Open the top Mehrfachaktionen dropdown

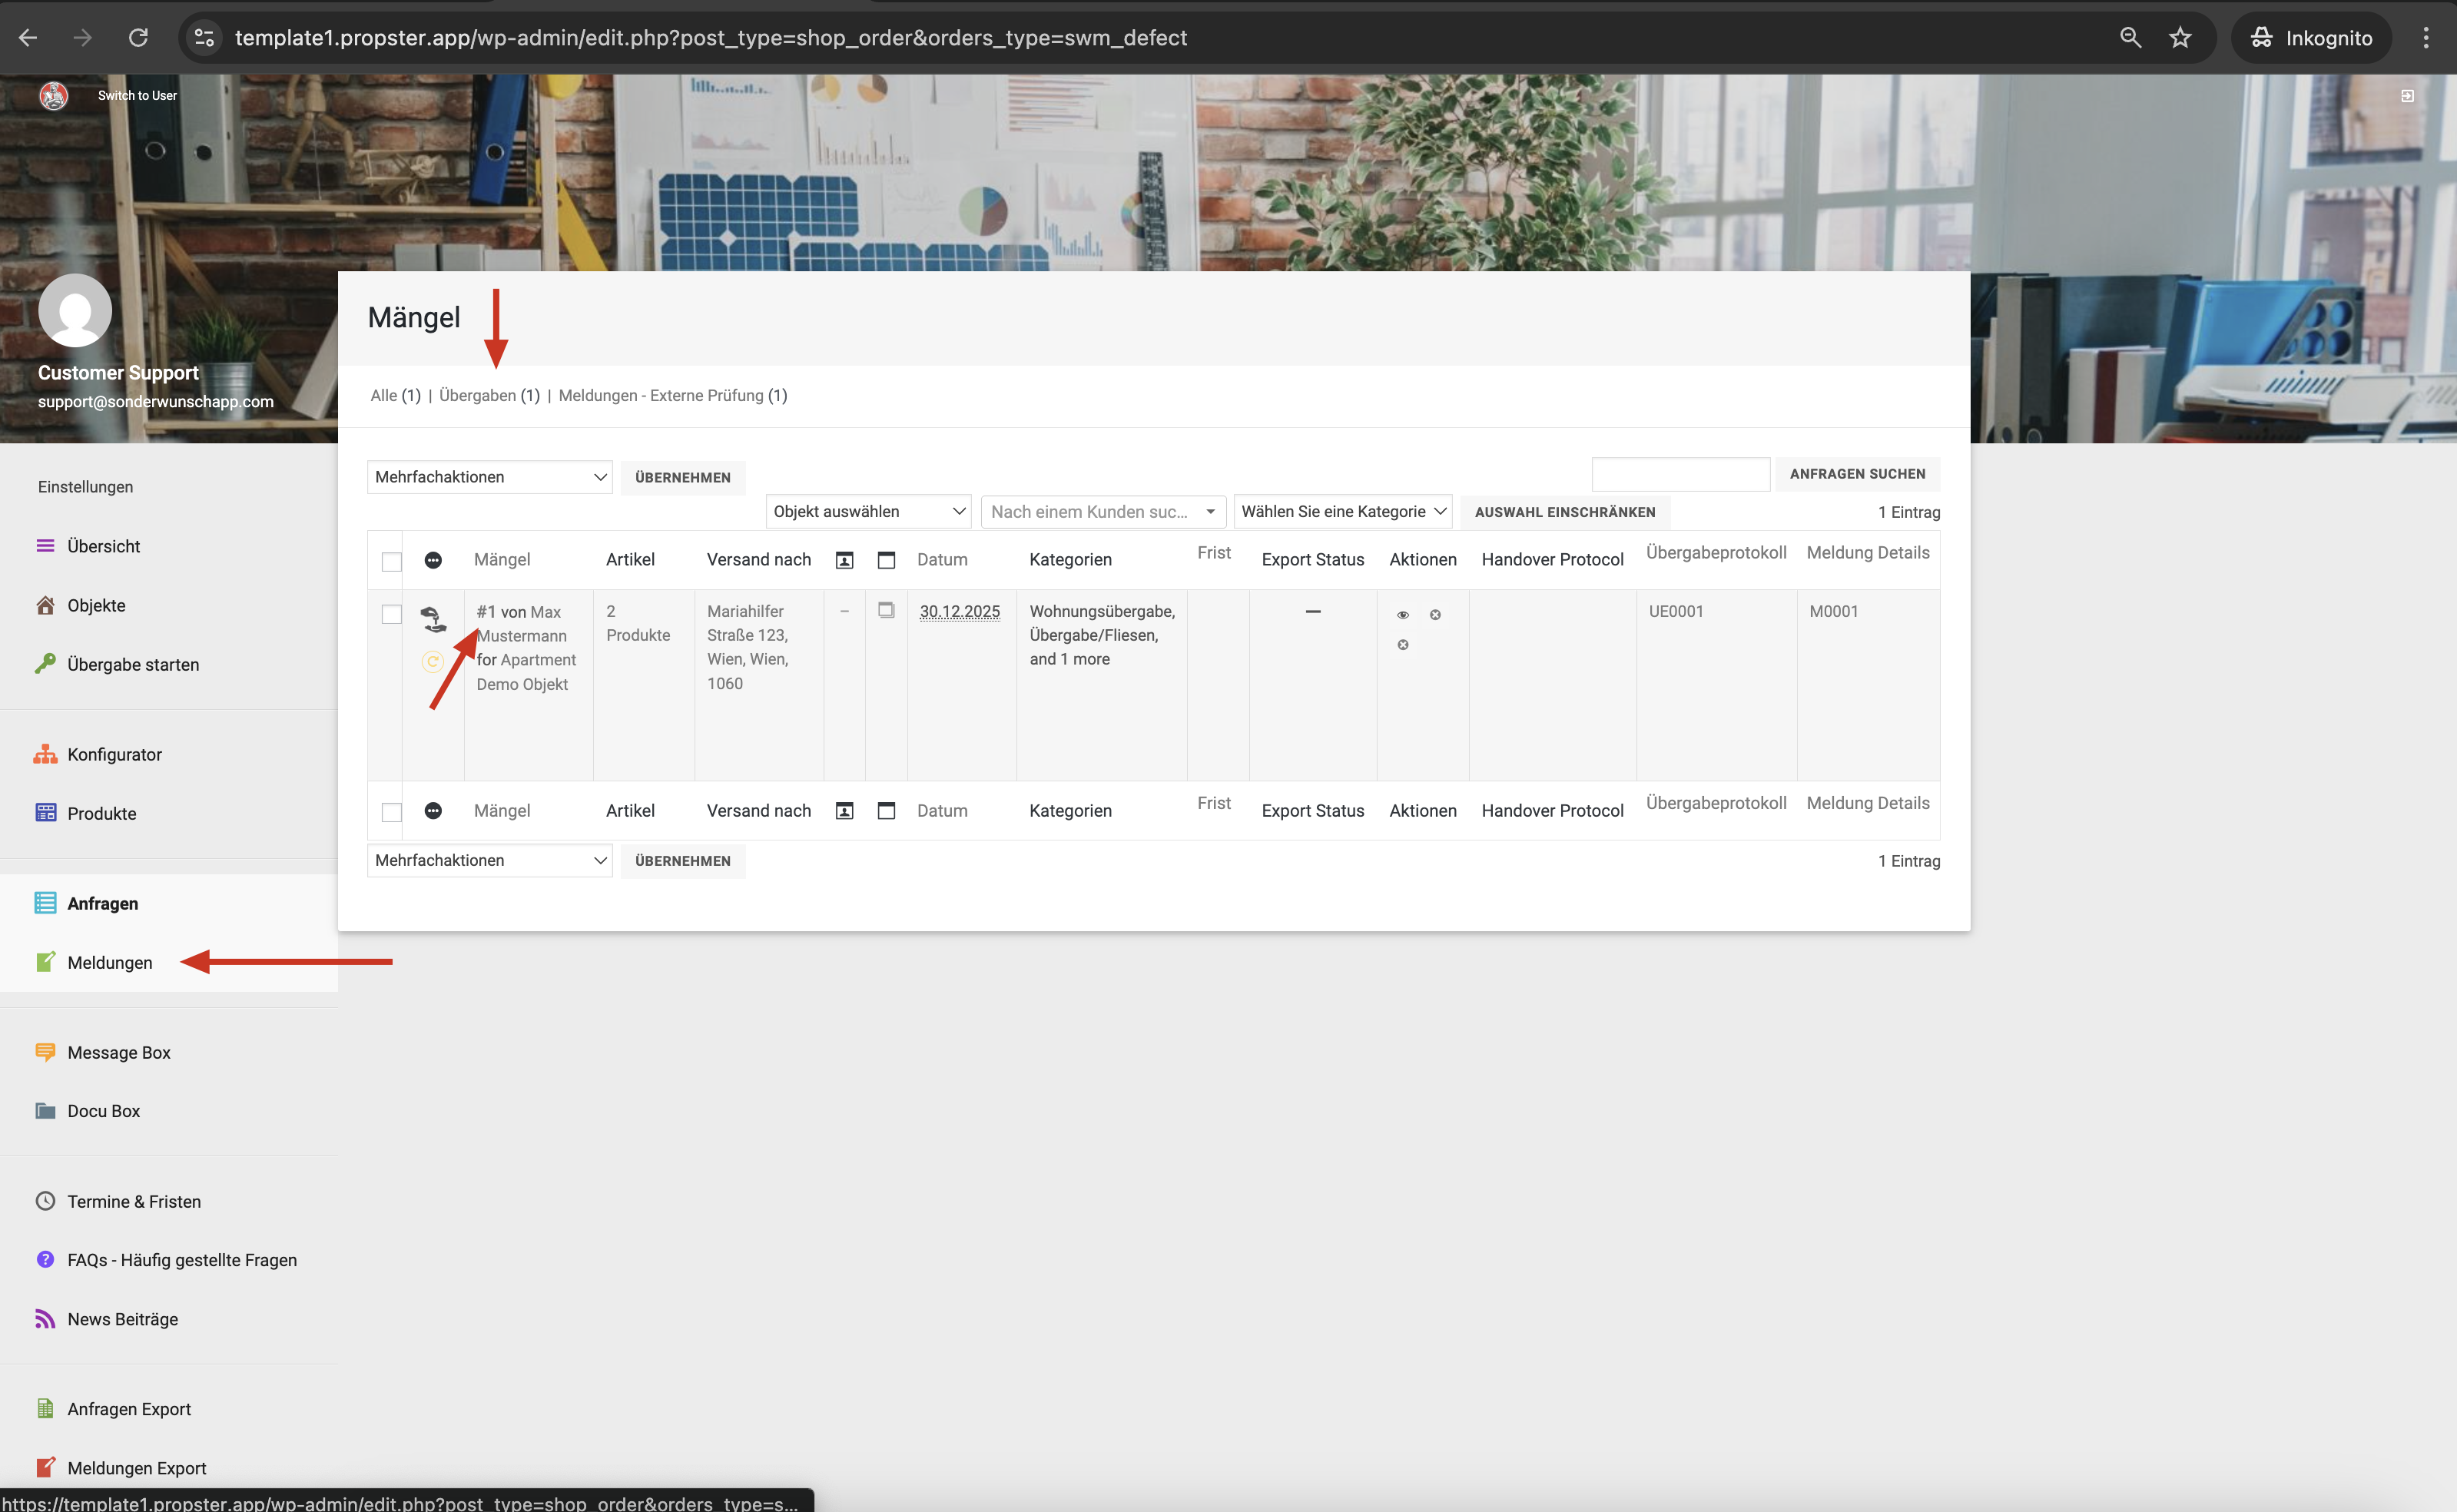pos(489,477)
